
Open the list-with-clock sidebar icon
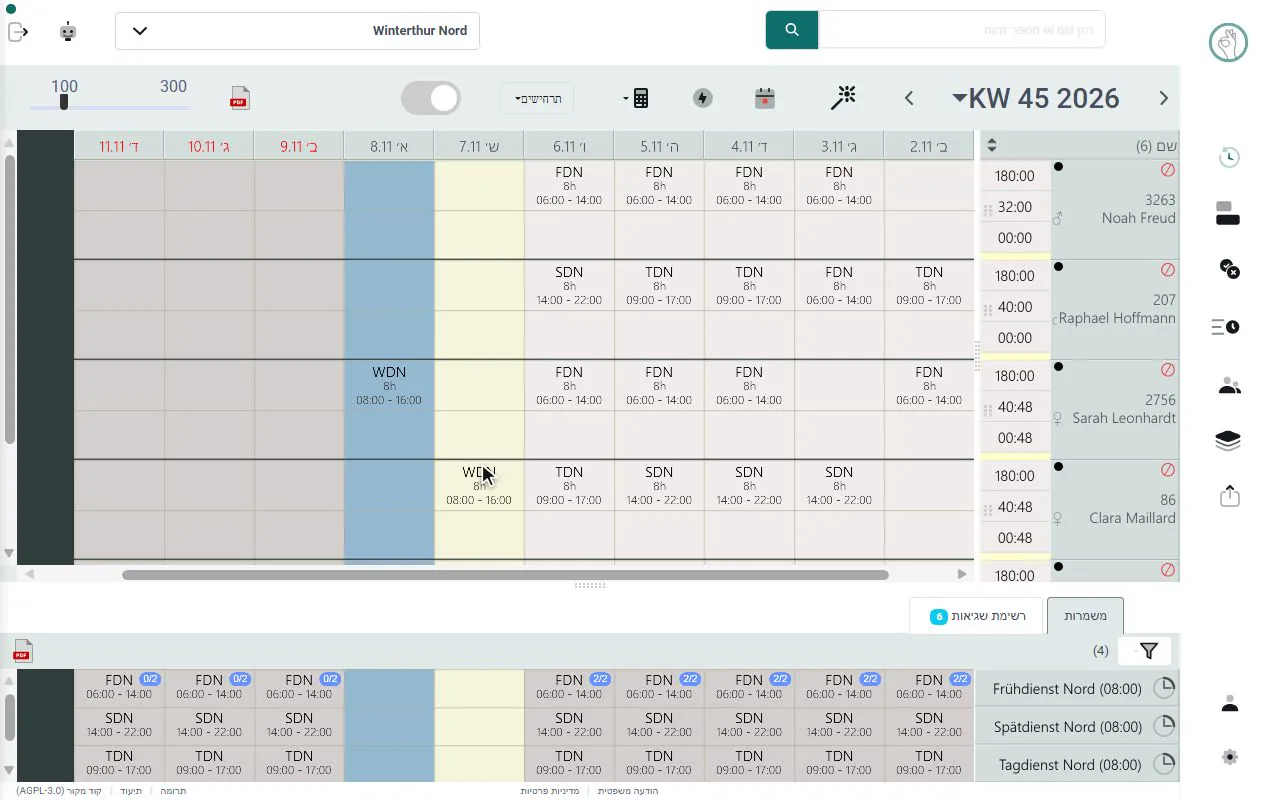[x=1226, y=327]
